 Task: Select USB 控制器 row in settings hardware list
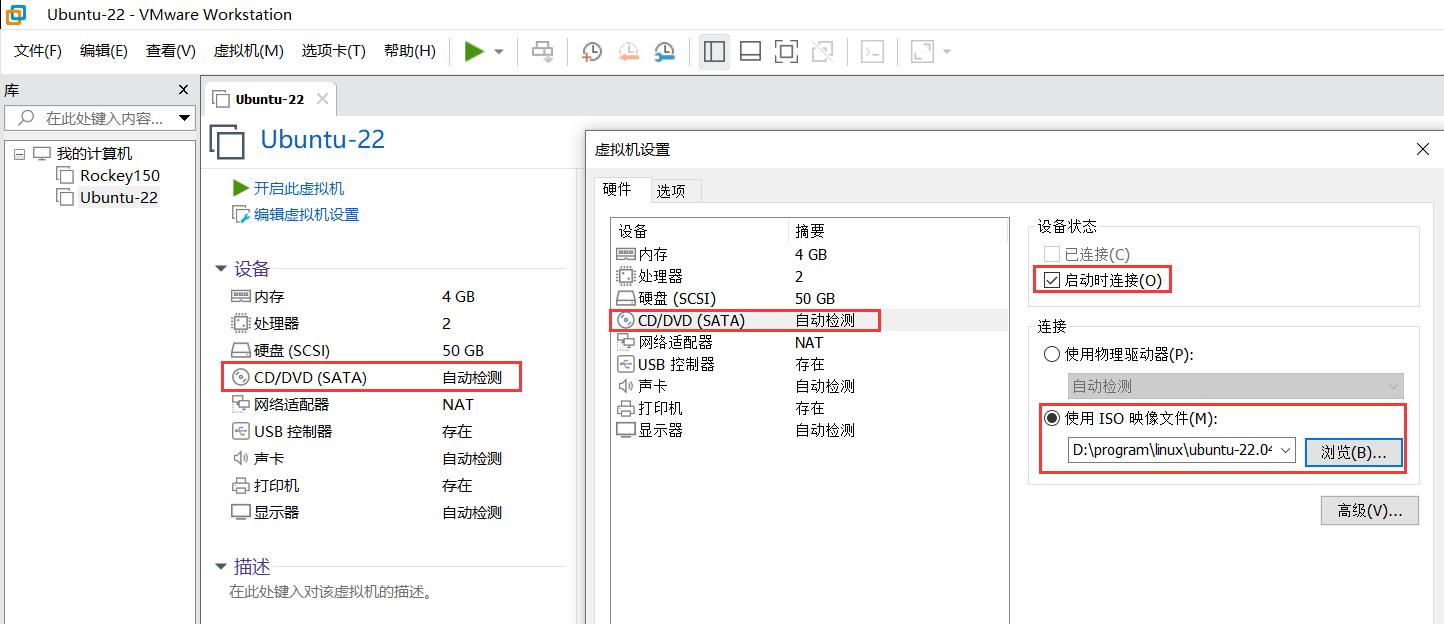(x=809, y=364)
